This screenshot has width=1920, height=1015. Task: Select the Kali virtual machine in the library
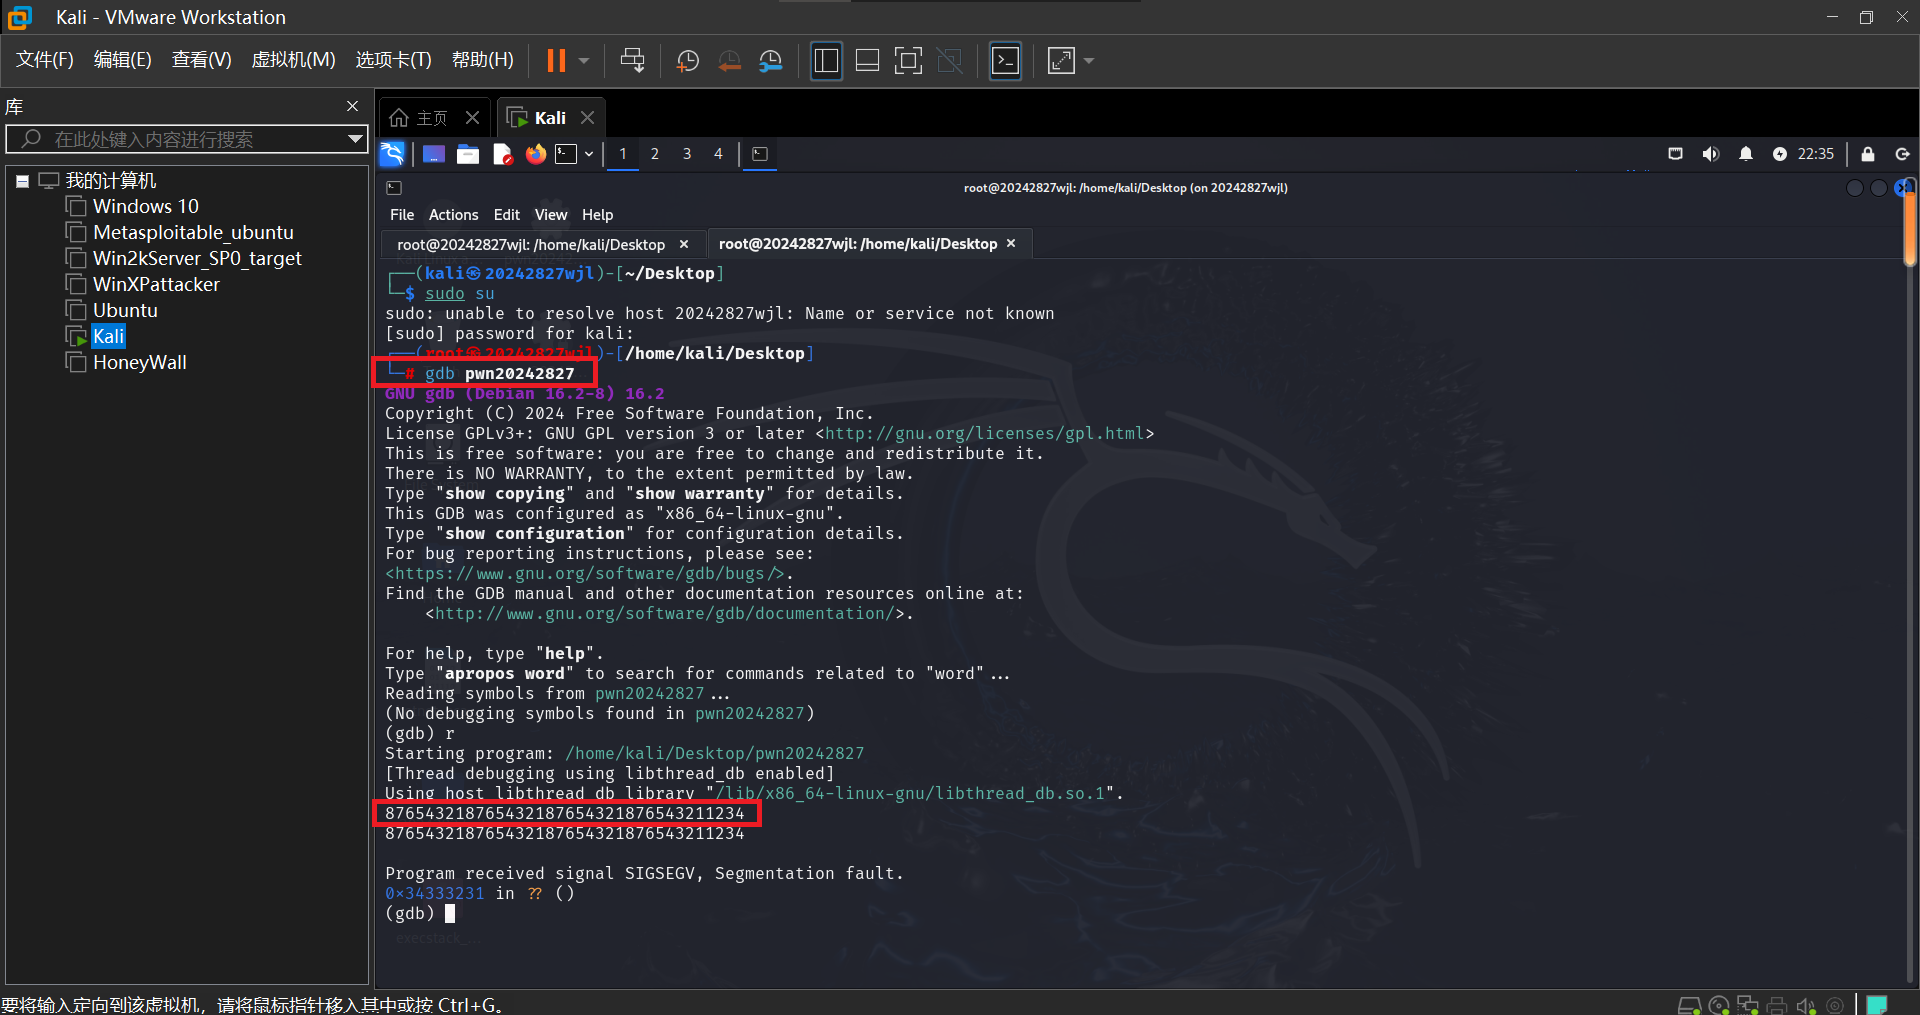(108, 336)
